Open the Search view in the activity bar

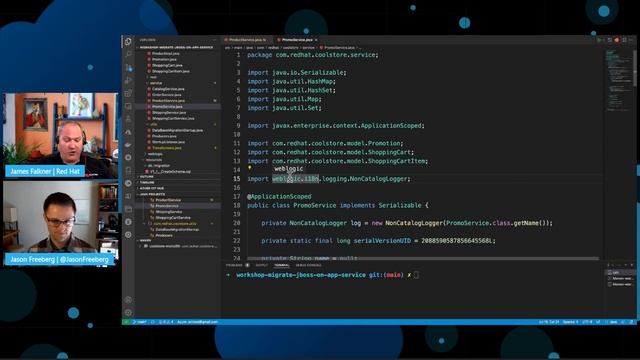pos(128,54)
